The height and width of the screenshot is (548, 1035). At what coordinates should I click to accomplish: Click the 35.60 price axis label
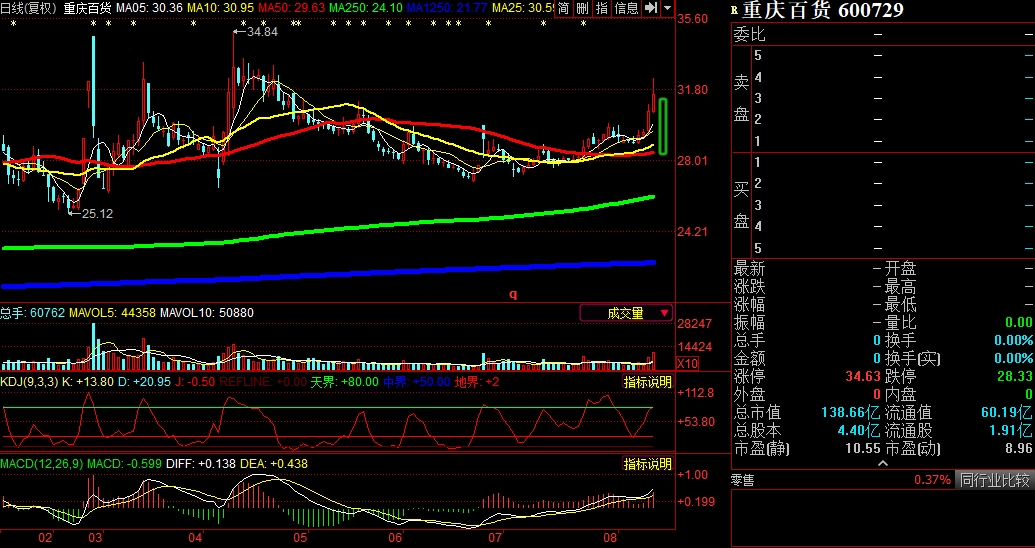coord(692,19)
